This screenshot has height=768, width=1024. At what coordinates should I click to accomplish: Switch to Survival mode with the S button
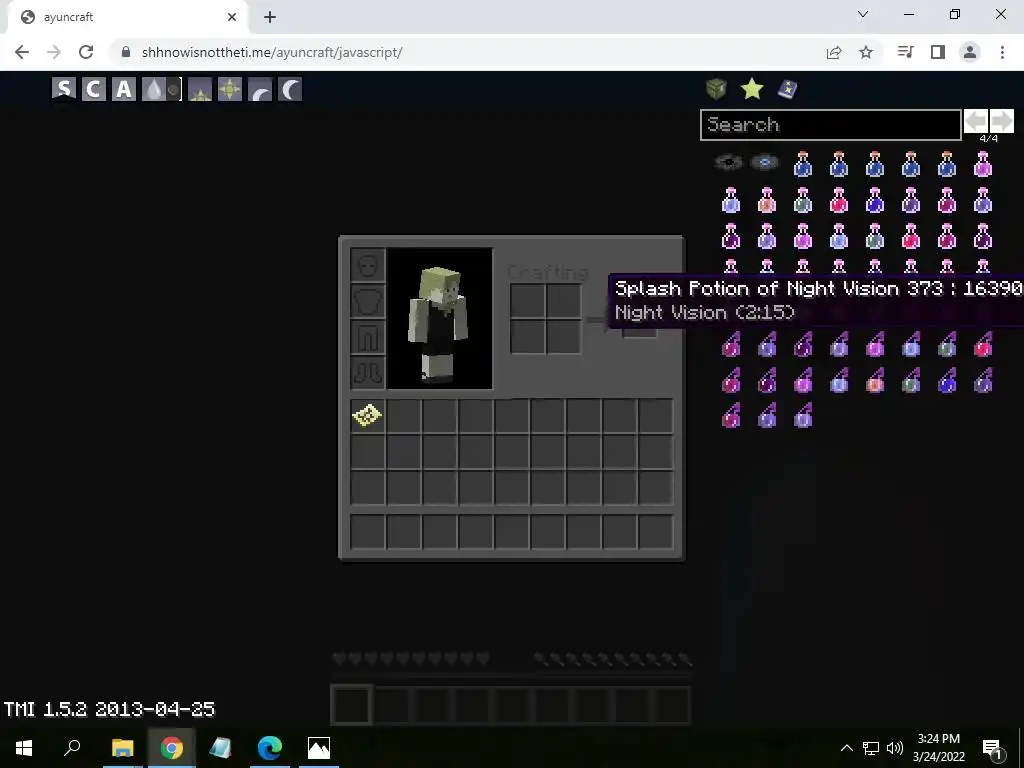[64, 89]
